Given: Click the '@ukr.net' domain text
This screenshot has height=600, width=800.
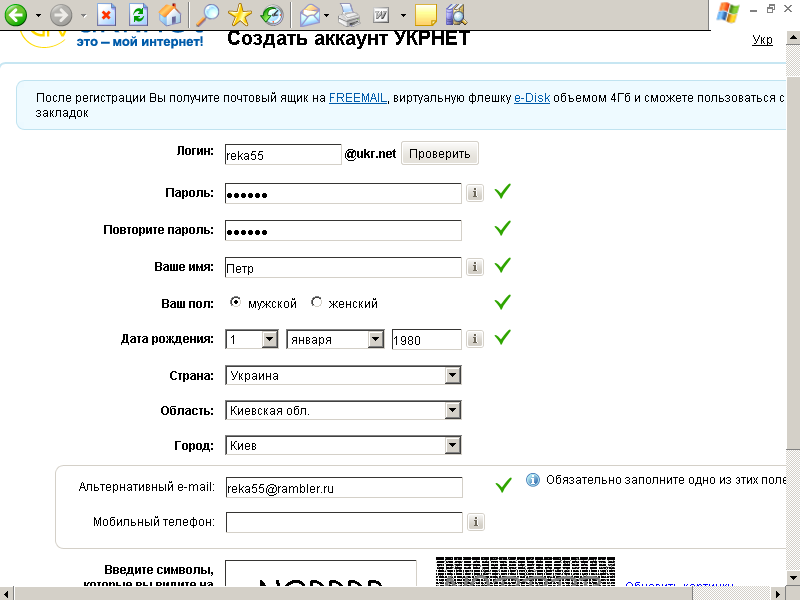Looking at the screenshot, I should click(x=370, y=154).
